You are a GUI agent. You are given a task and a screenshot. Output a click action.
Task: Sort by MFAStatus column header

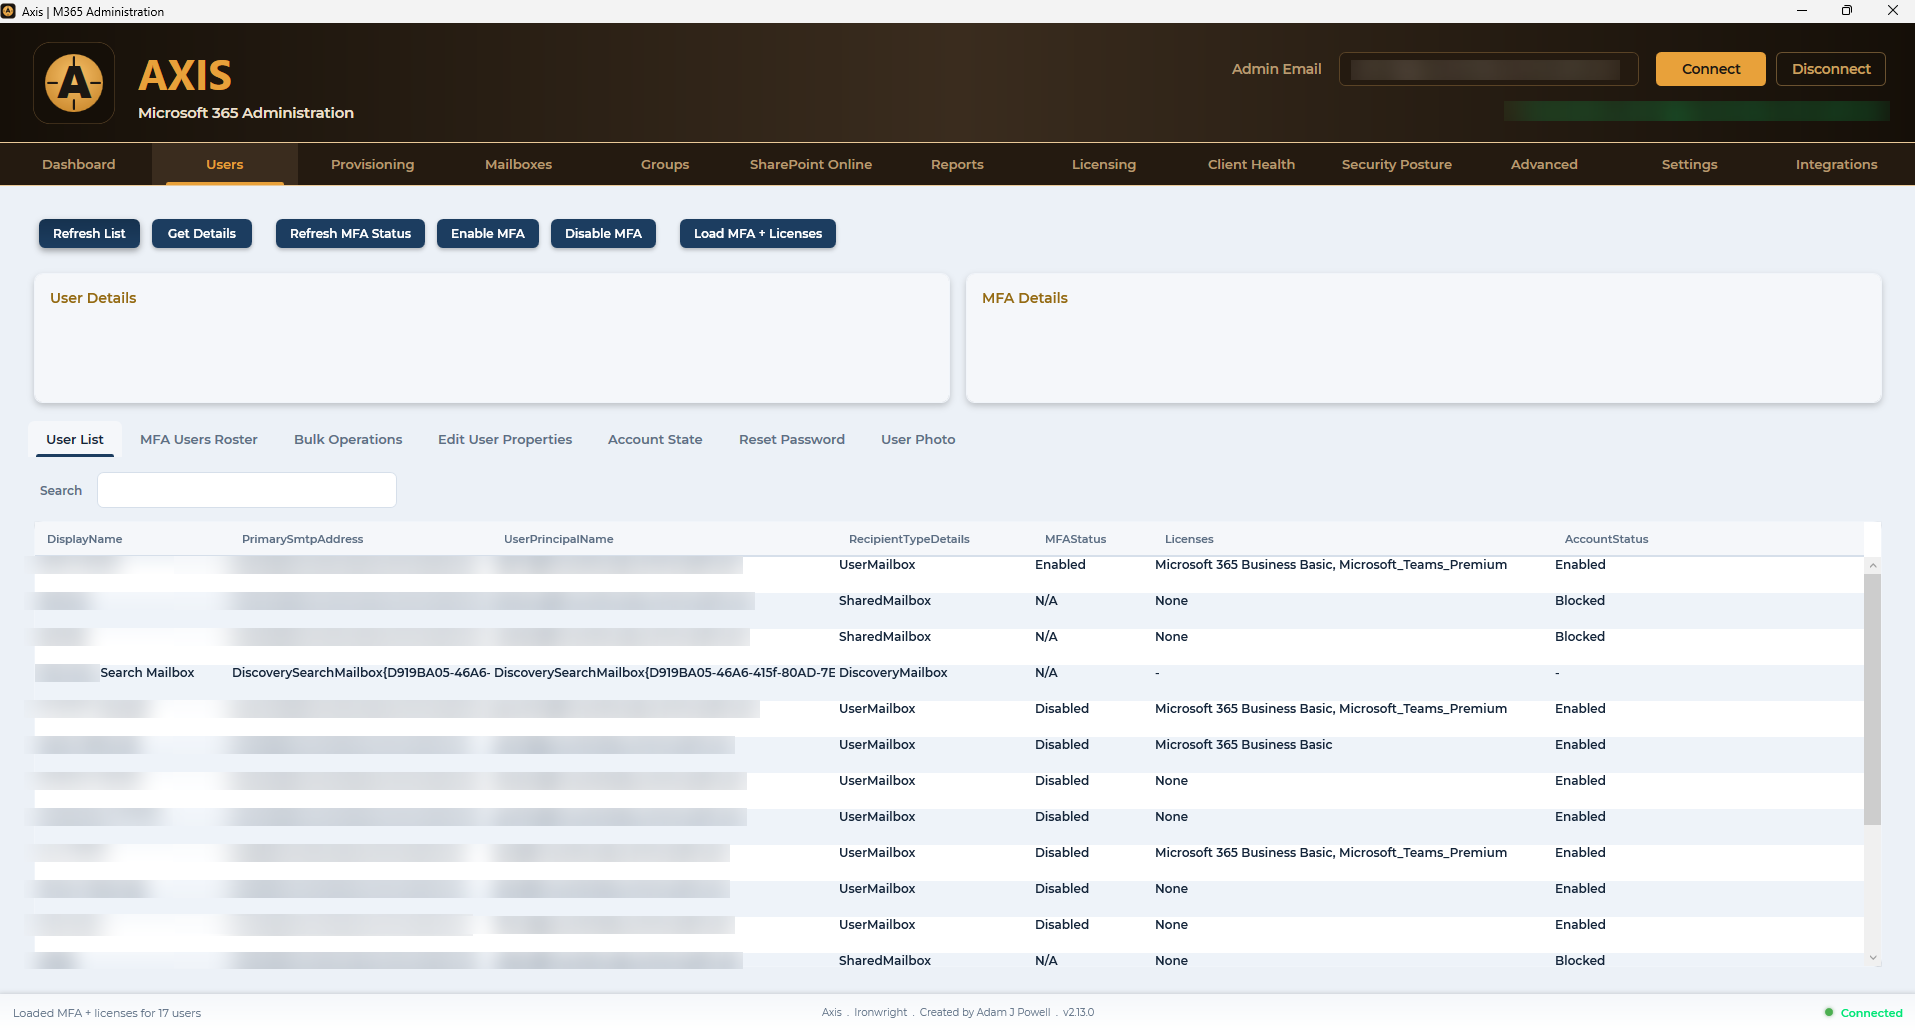[x=1076, y=539]
